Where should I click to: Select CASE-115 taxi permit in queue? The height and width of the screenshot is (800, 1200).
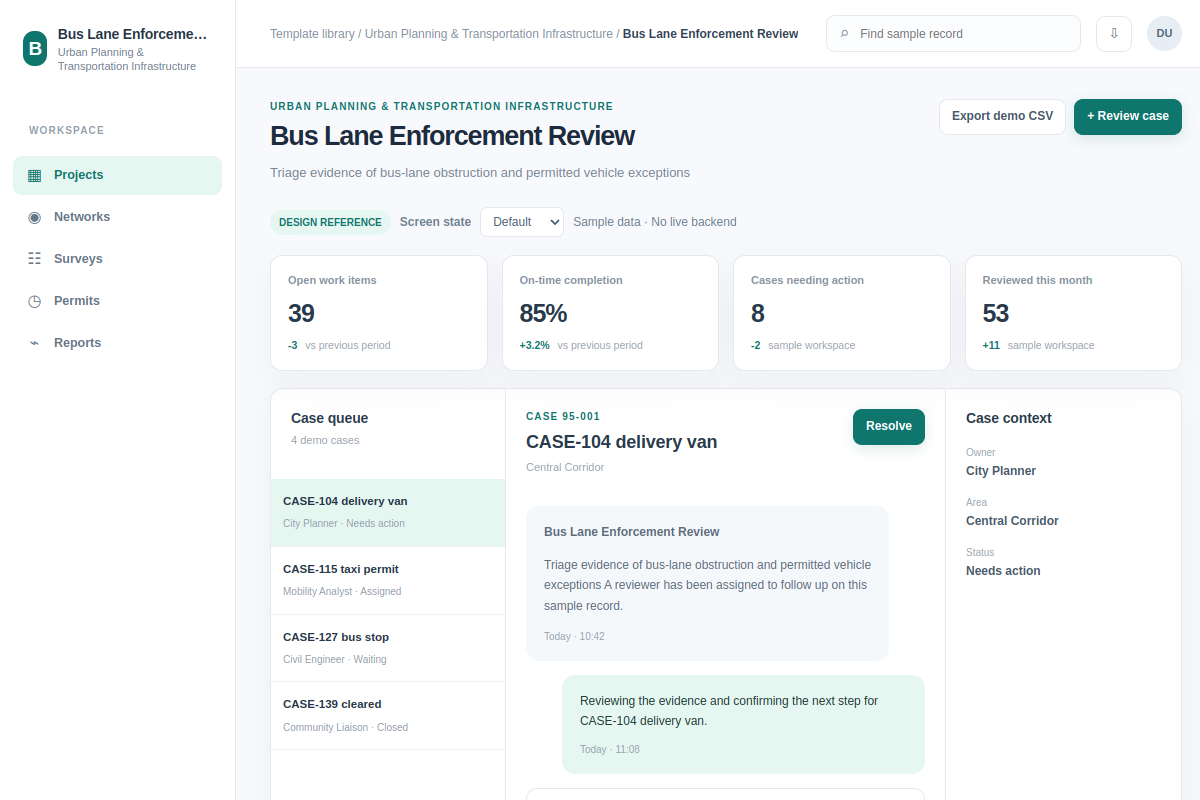point(388,581)
